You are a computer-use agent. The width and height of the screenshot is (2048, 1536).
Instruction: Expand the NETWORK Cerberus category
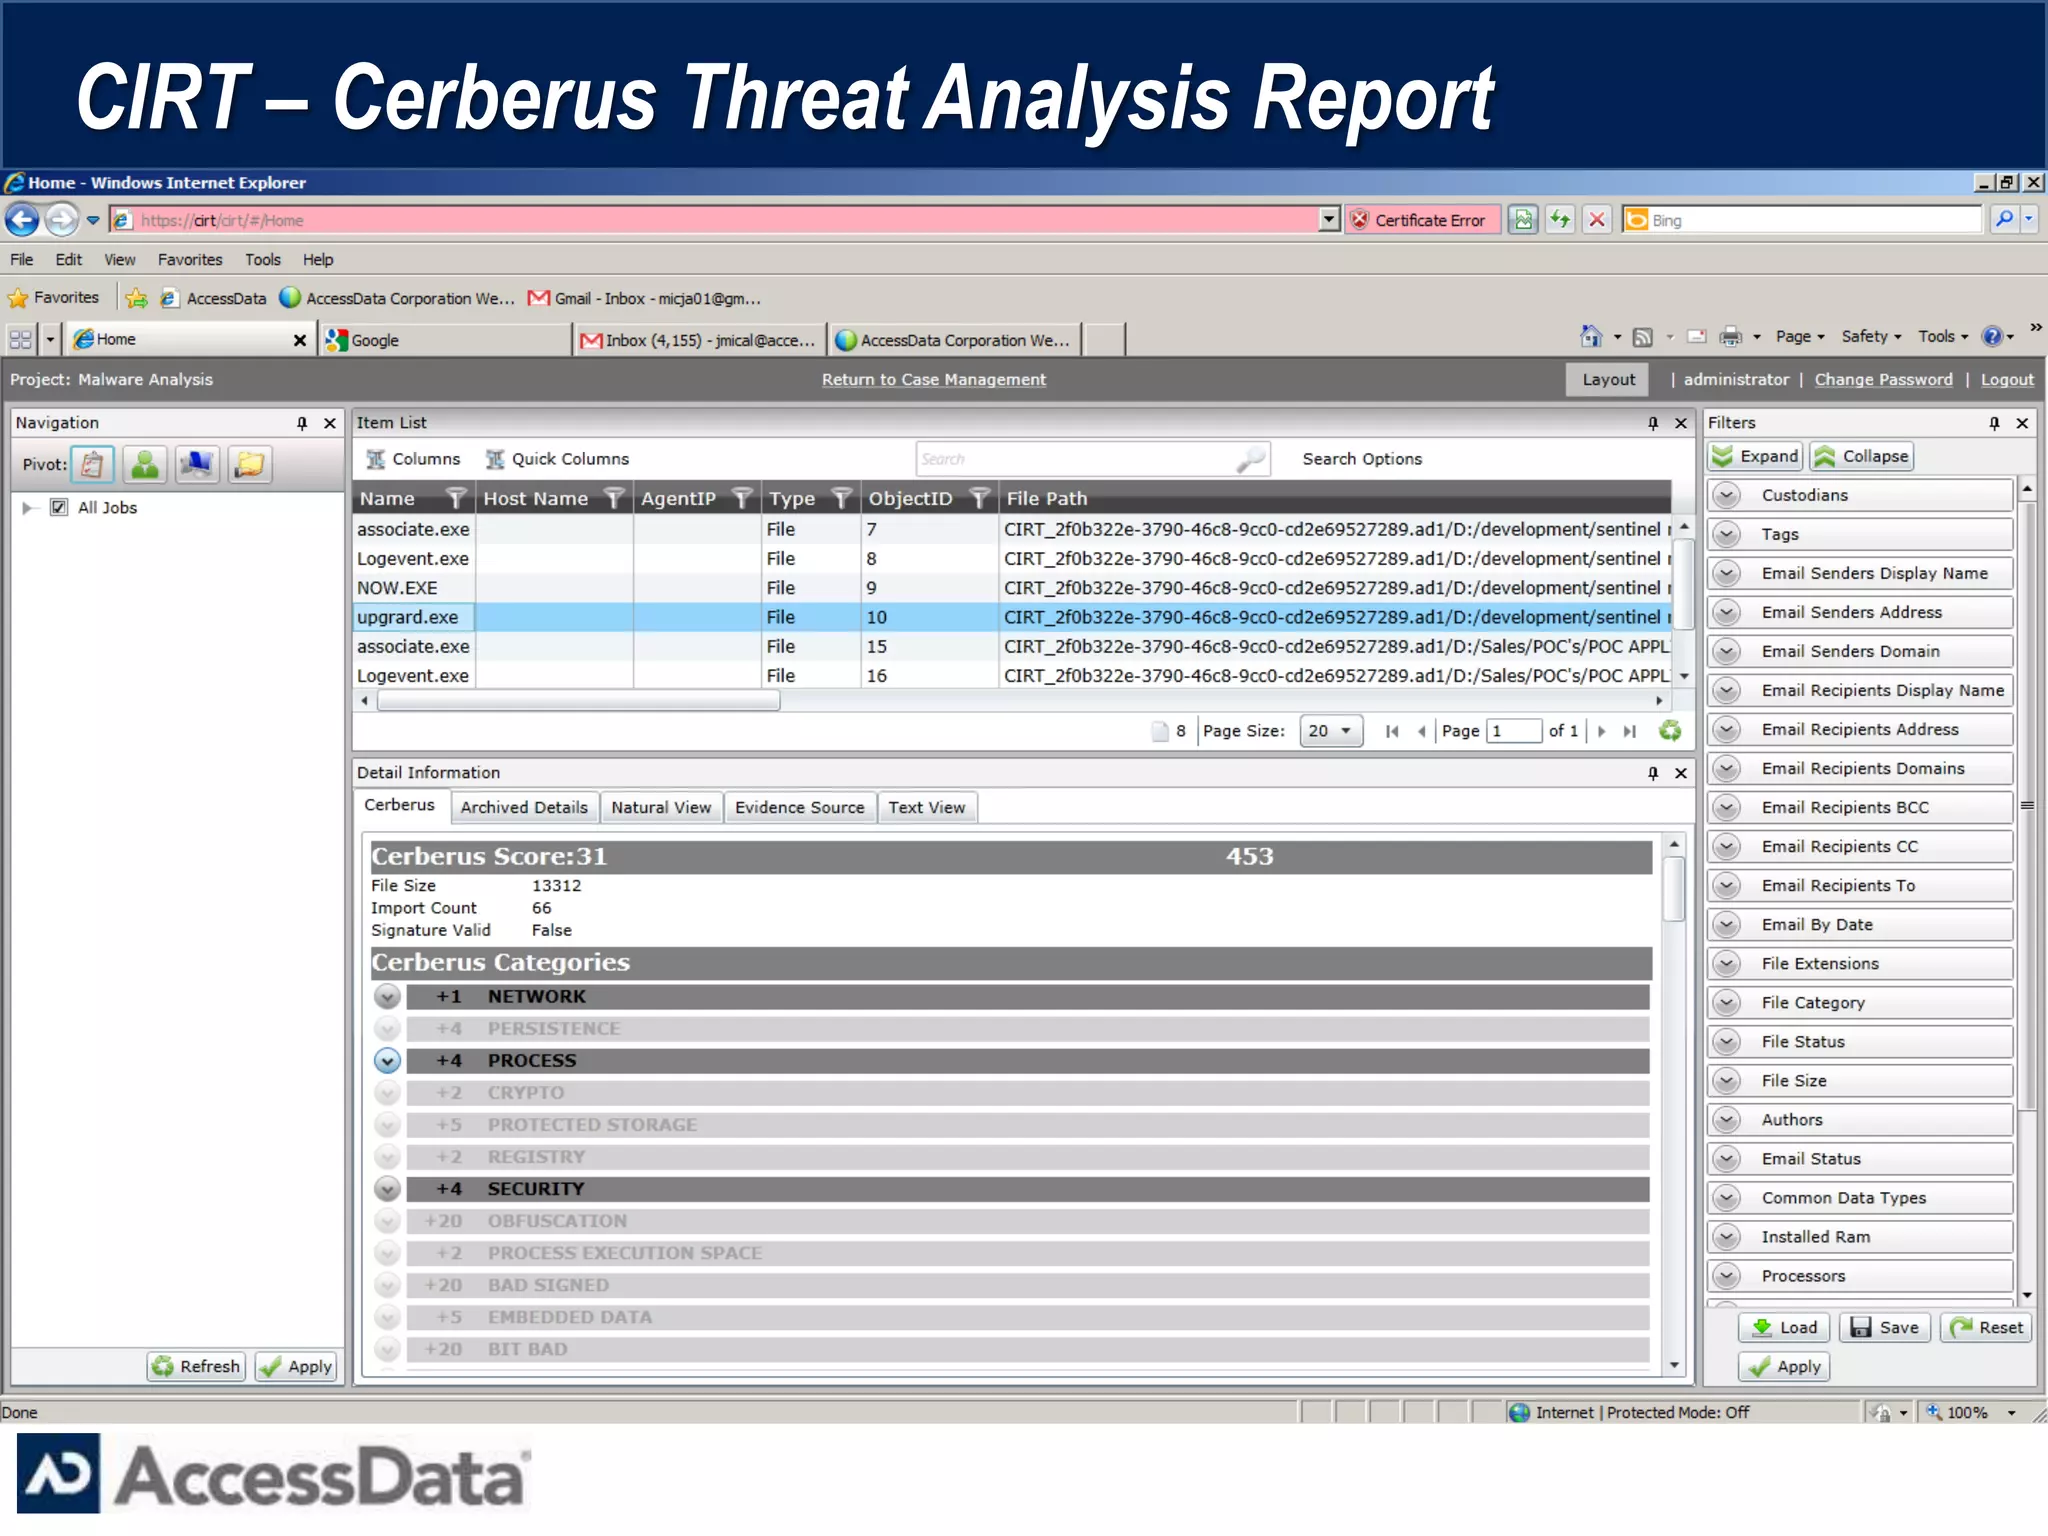[x=387, y=997]
